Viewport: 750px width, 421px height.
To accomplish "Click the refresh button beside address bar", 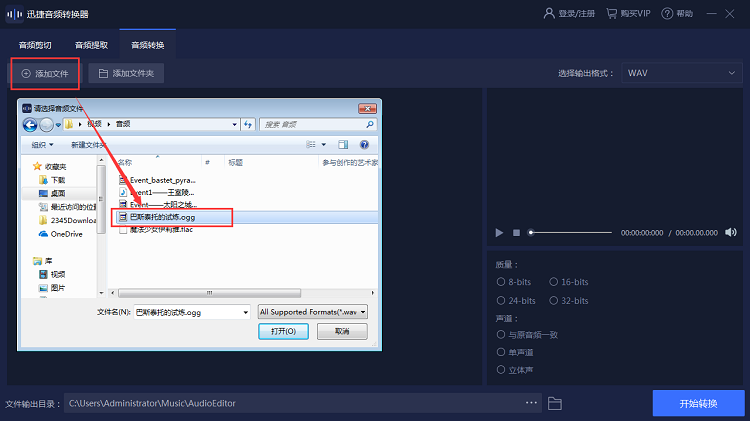I will click(248, 124).
